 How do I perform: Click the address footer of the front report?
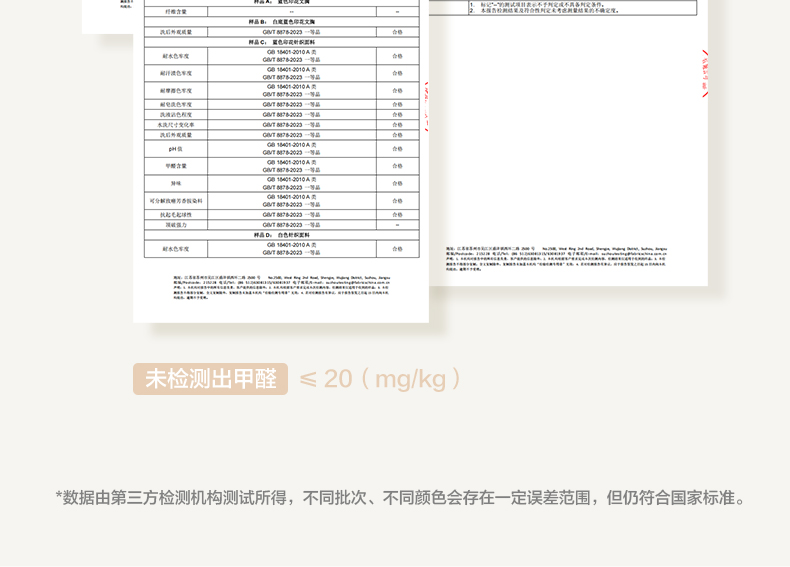point(282,287)
